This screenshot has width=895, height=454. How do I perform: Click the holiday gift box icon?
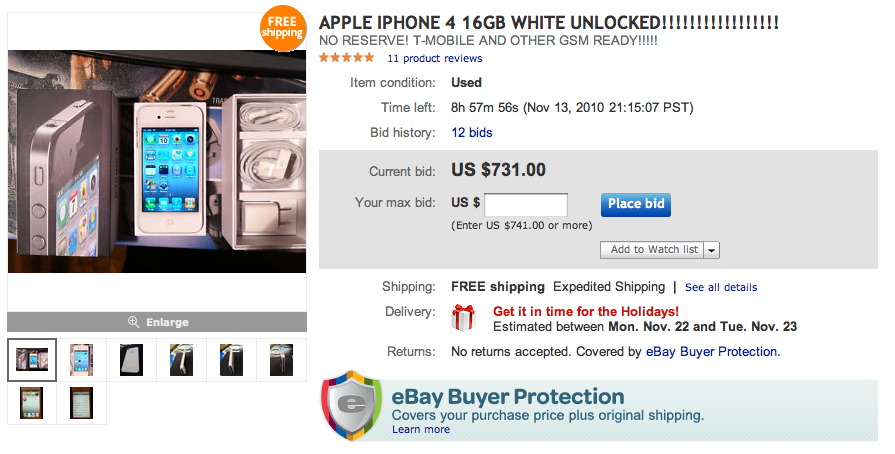[x=464, y=318]
